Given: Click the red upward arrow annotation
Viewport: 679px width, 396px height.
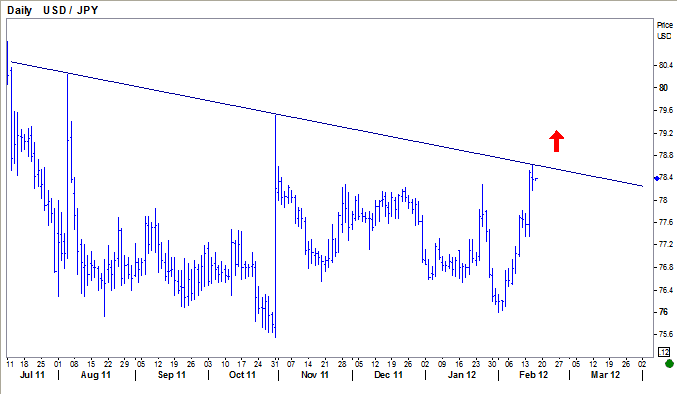Looking at the screenshot, I should 556,141.
